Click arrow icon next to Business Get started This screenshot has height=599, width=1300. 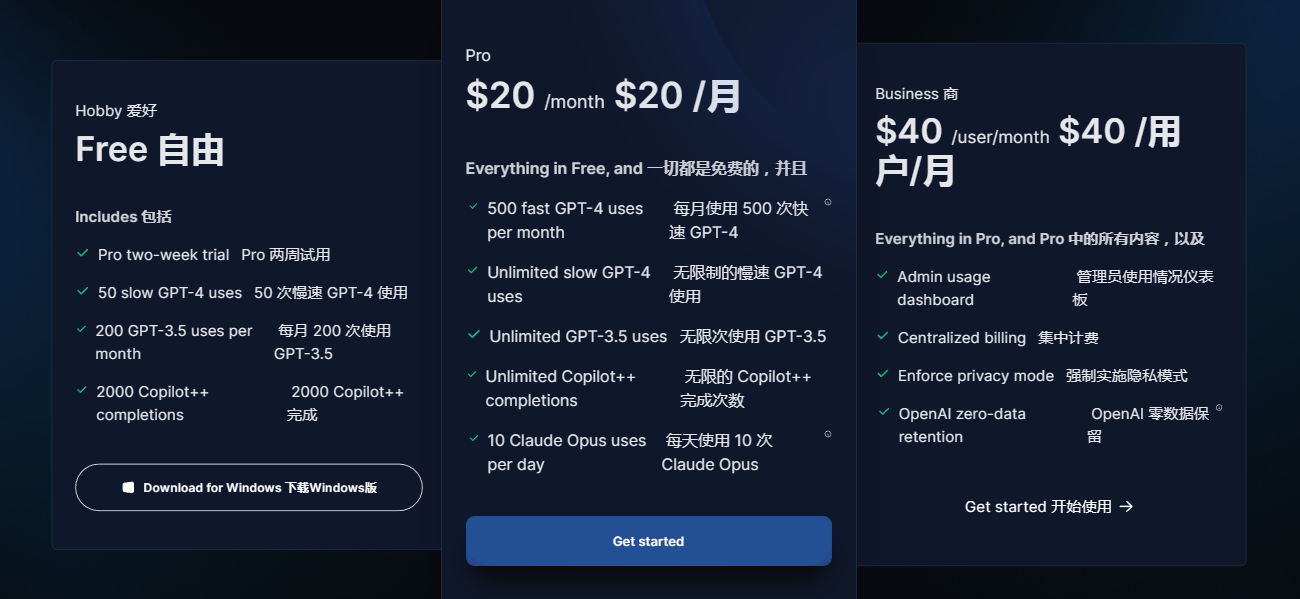point(1126,507)
